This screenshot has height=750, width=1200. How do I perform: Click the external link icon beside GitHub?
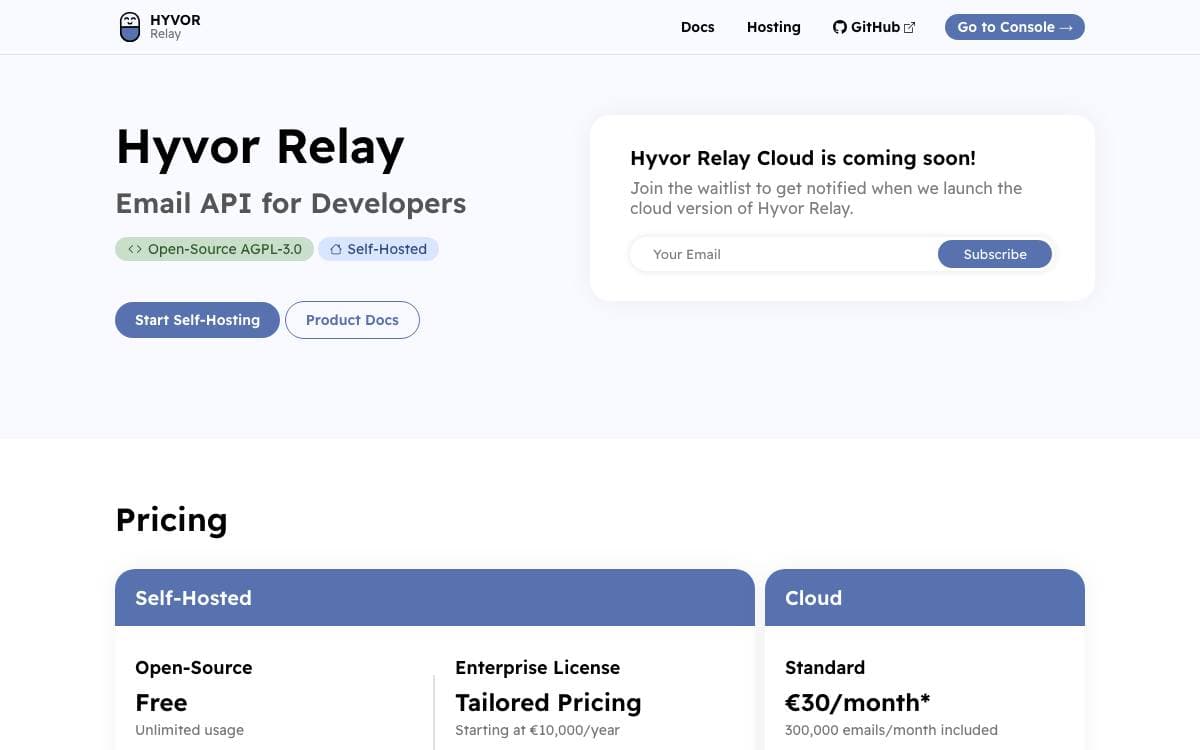909,28
